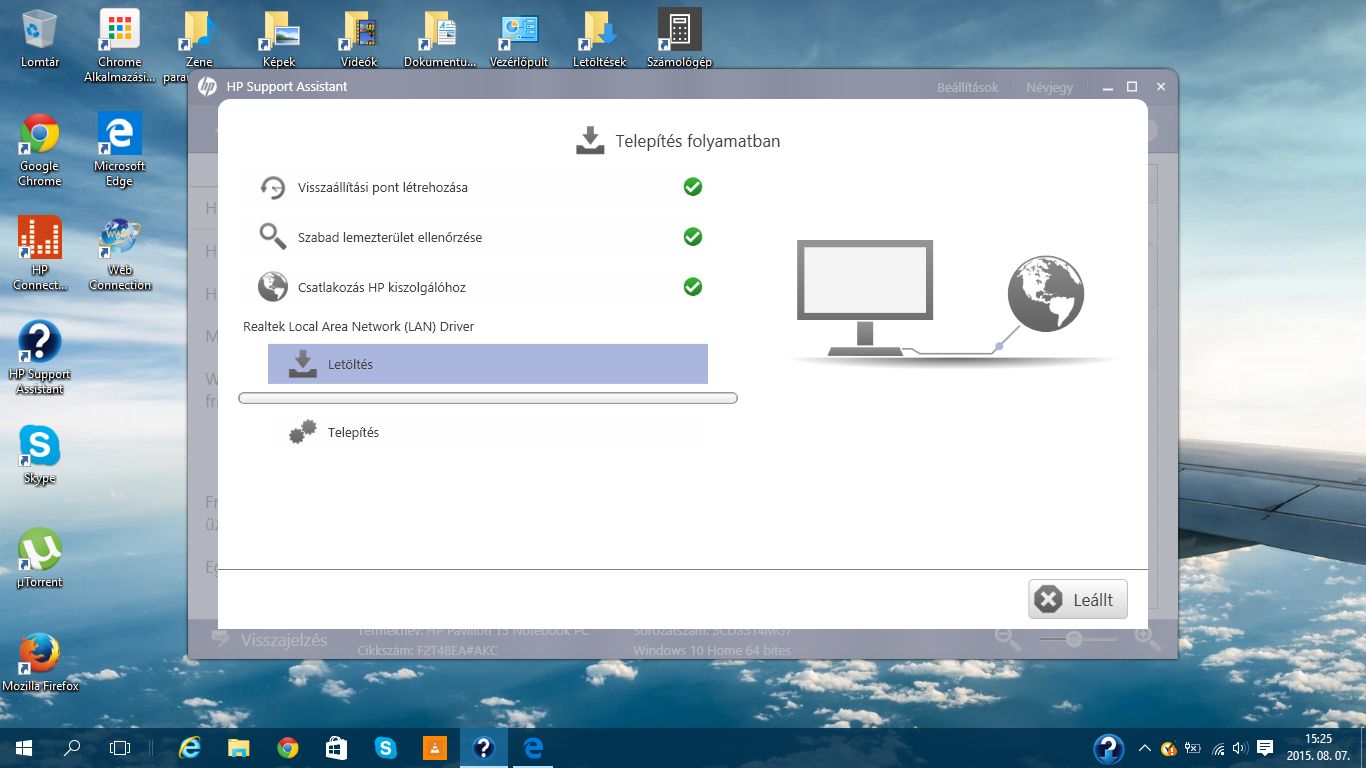Click the volume speaker tray icon
This screenshot has width=1366, height=768.
click(1241, 748)
